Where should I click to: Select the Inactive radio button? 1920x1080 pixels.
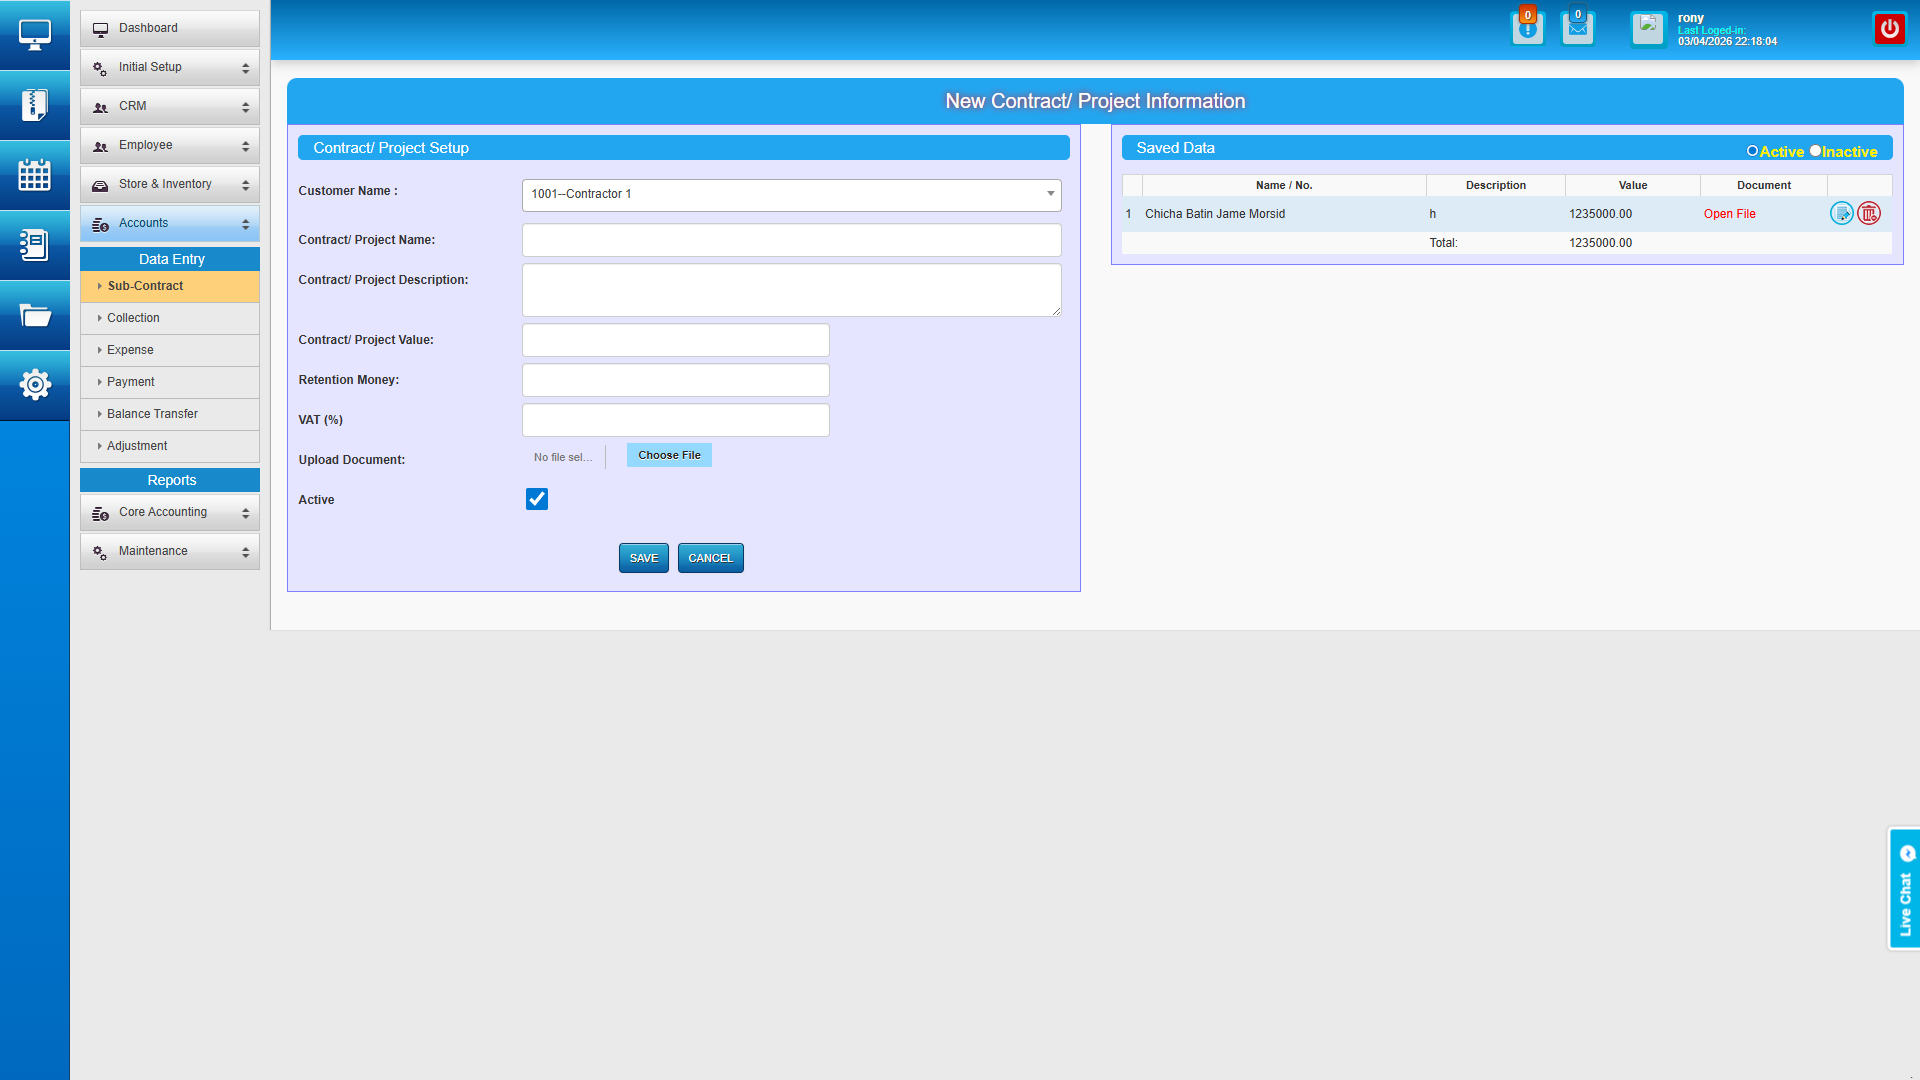pos(1815,151)
